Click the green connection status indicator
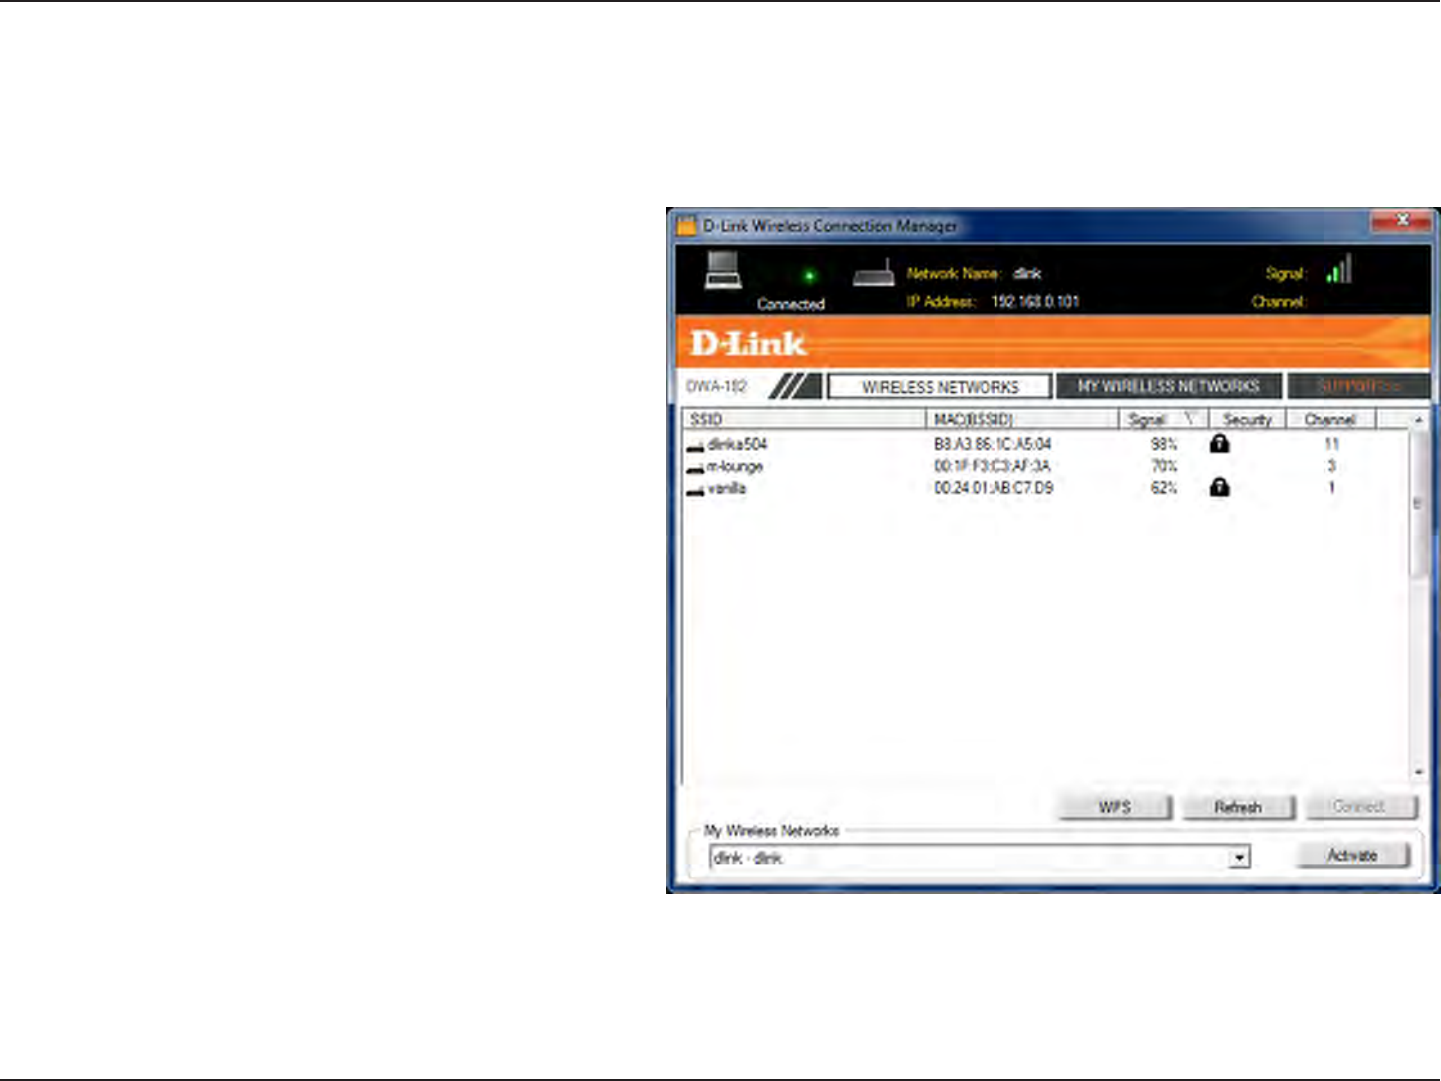The image size is (1441, 1081). [809, 275]
